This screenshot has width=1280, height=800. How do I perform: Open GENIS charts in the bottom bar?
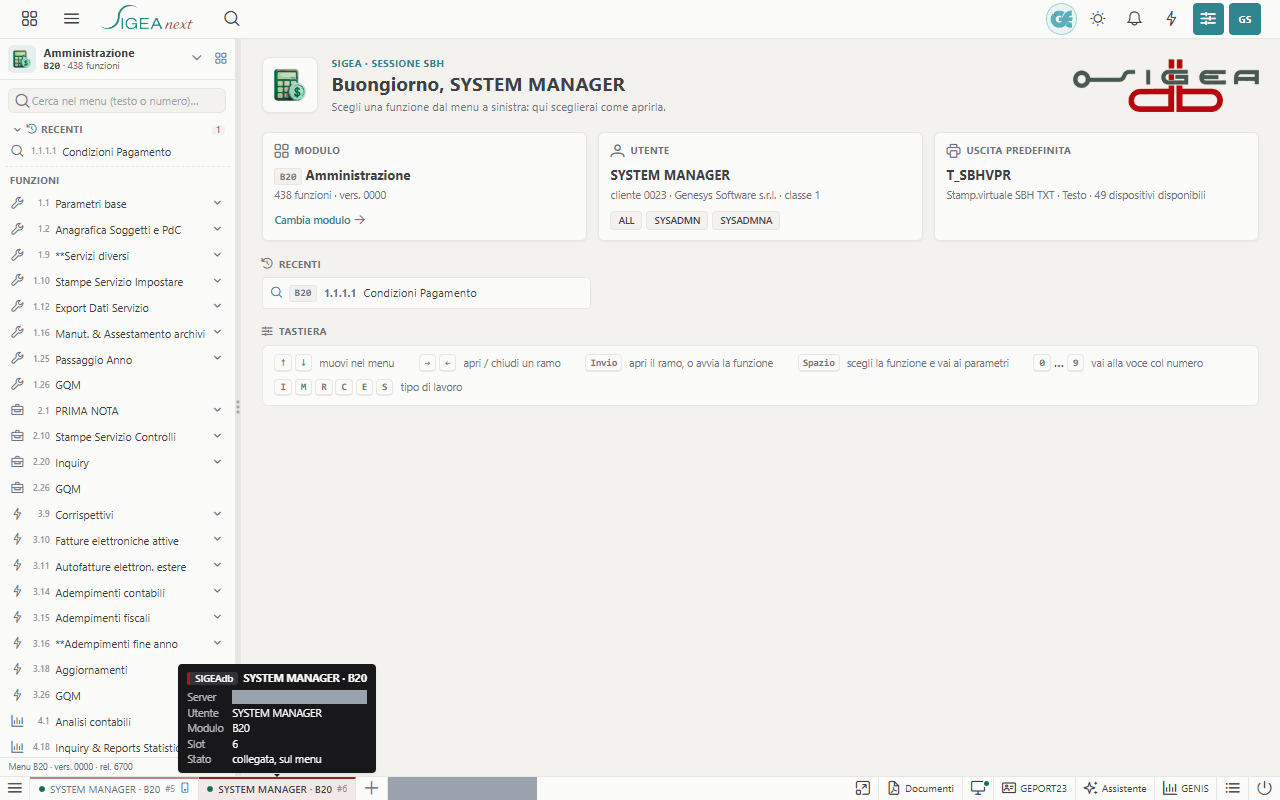pyautogui.click(x=1186, y=789)
